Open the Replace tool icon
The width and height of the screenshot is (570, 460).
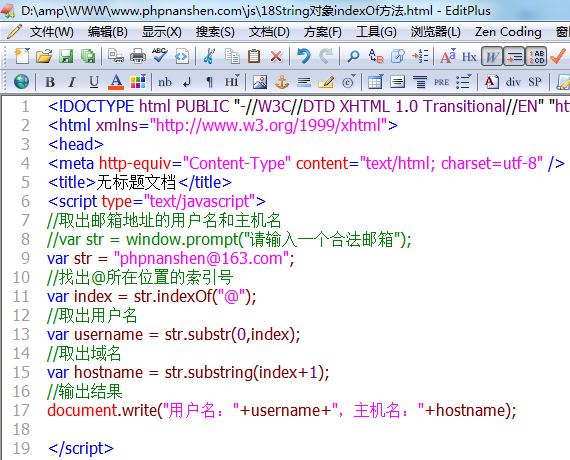[376, 56]
